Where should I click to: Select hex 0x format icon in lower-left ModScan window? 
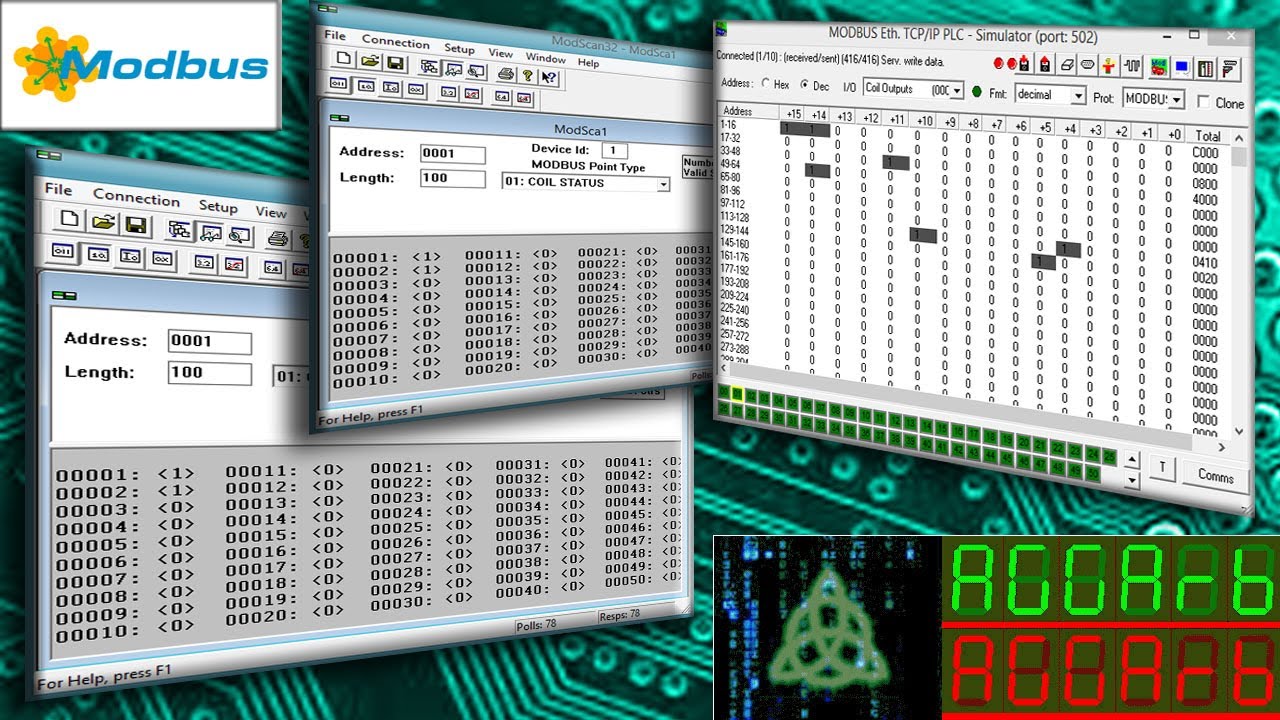click(162, 260)
